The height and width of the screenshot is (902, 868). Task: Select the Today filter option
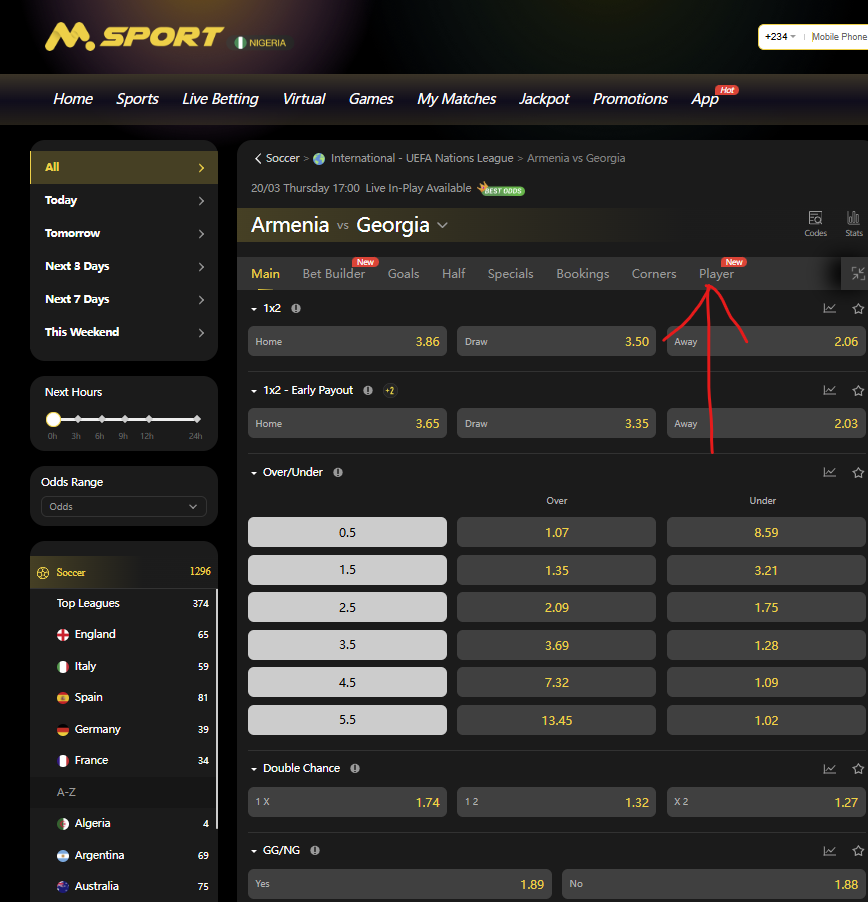[124, 200]
